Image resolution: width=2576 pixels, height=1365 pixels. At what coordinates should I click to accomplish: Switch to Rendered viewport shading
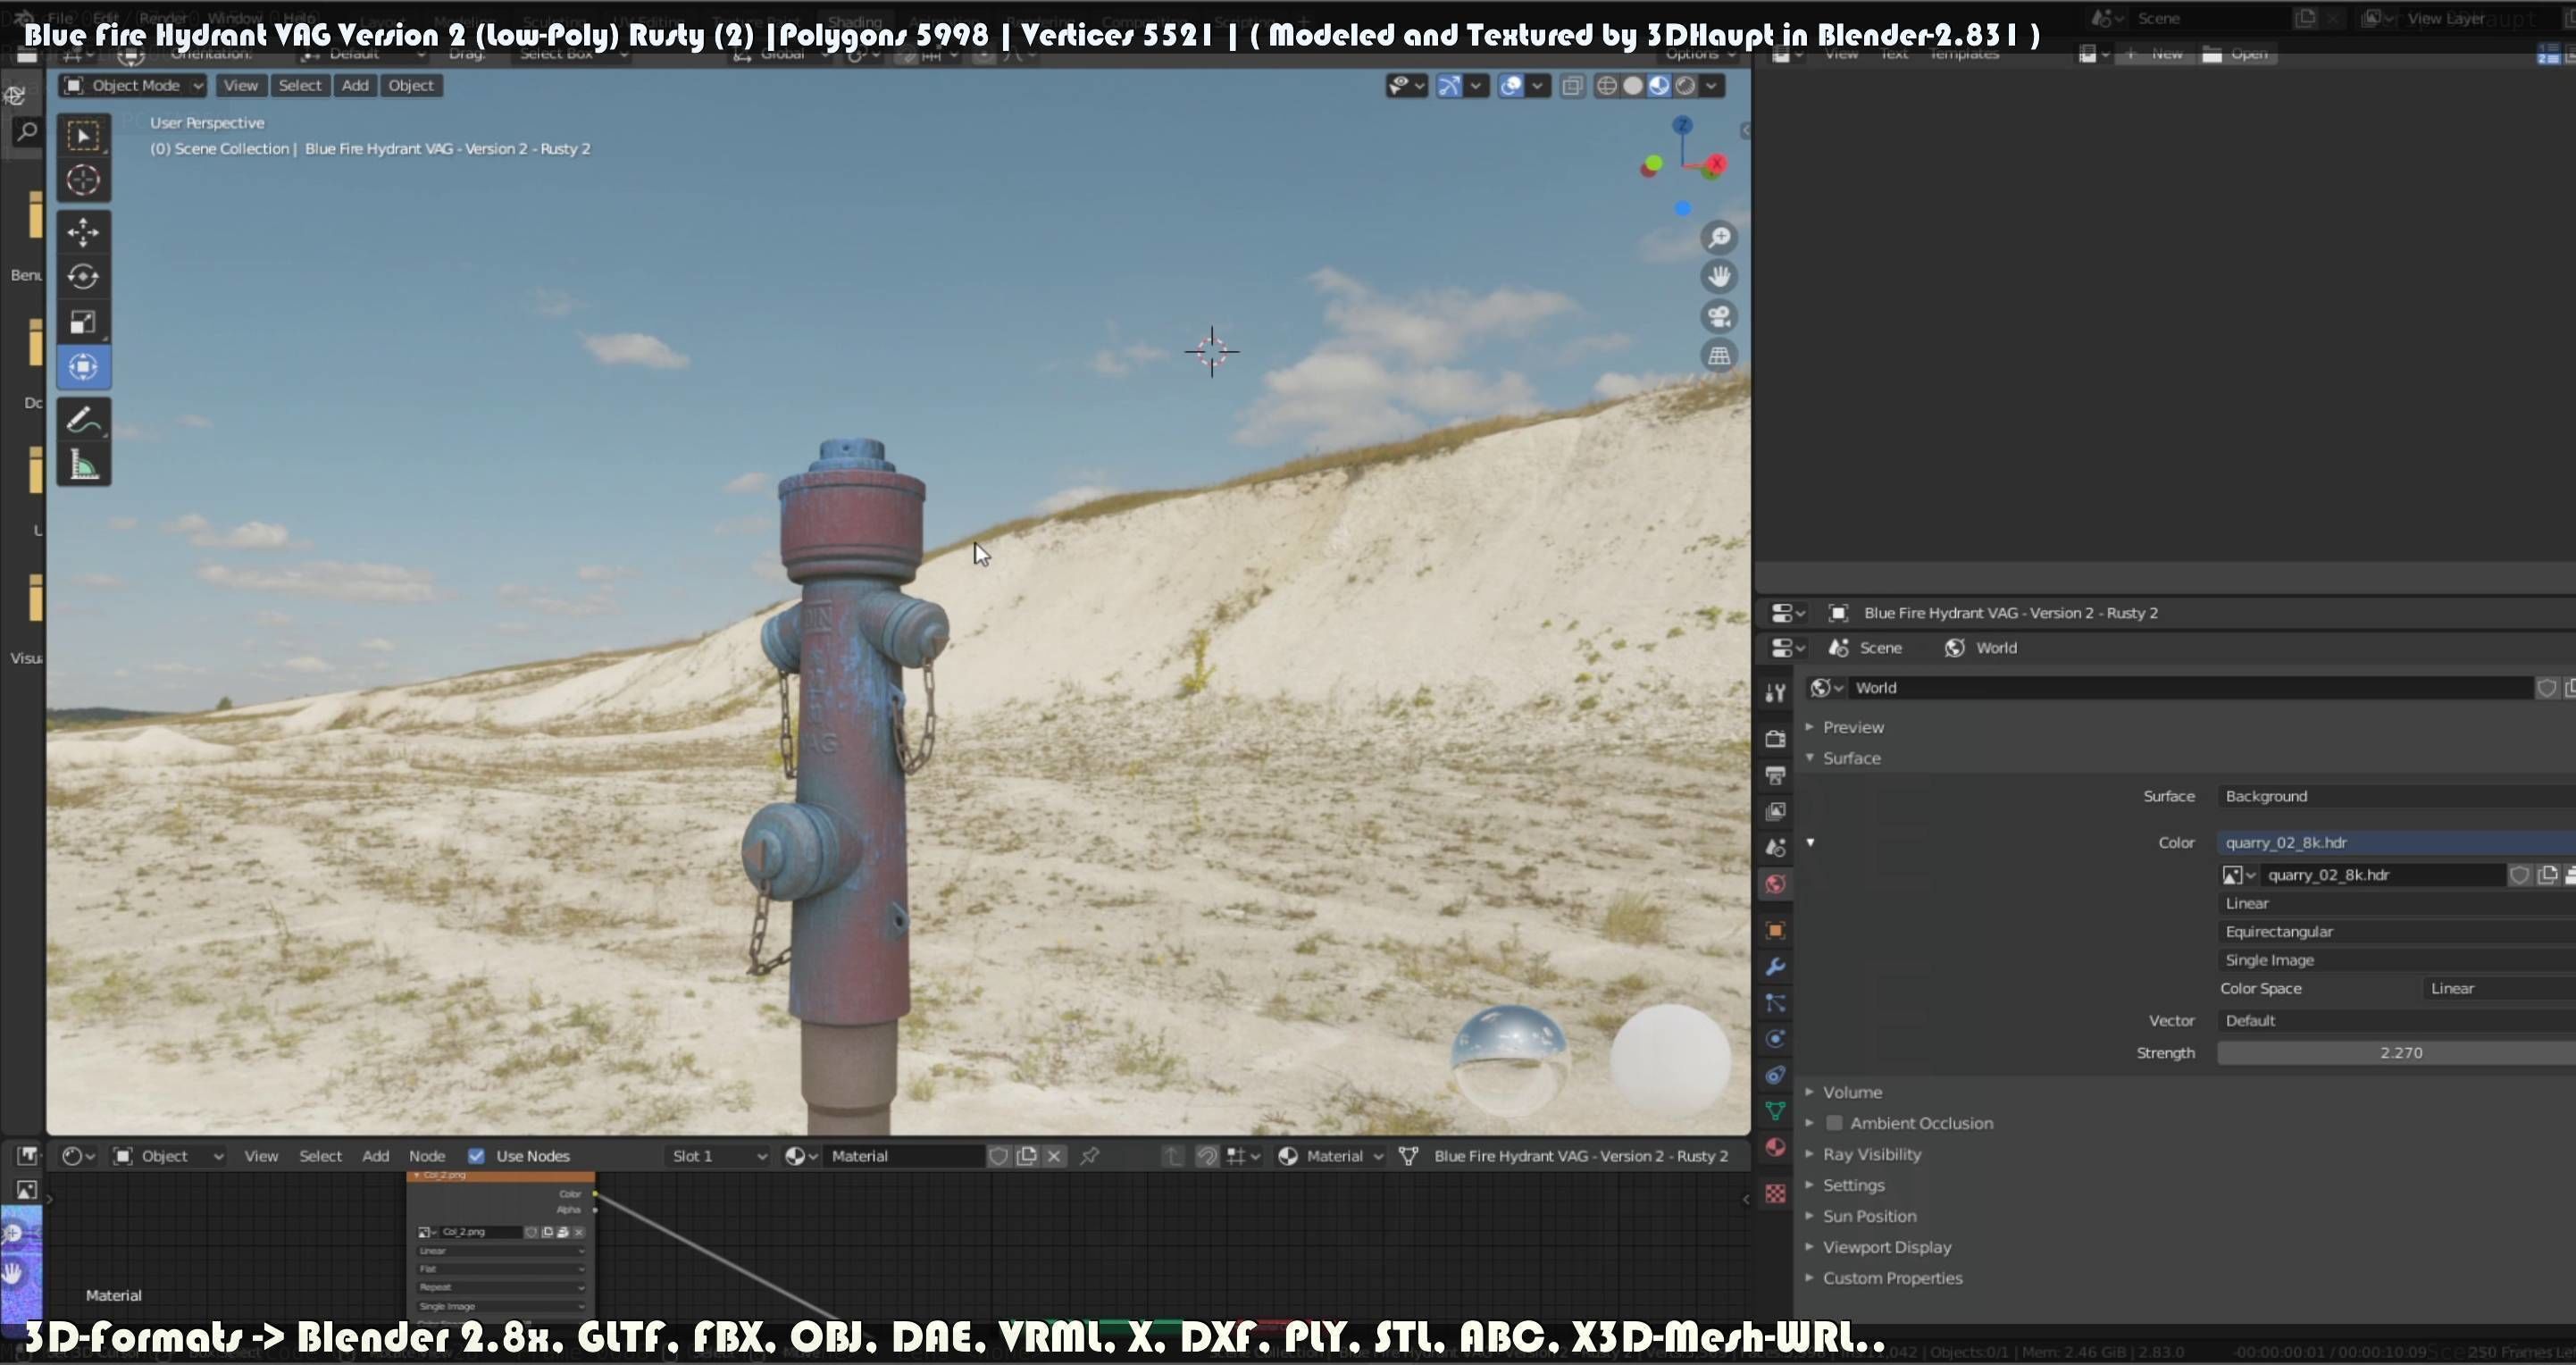tap(1685, 86)
